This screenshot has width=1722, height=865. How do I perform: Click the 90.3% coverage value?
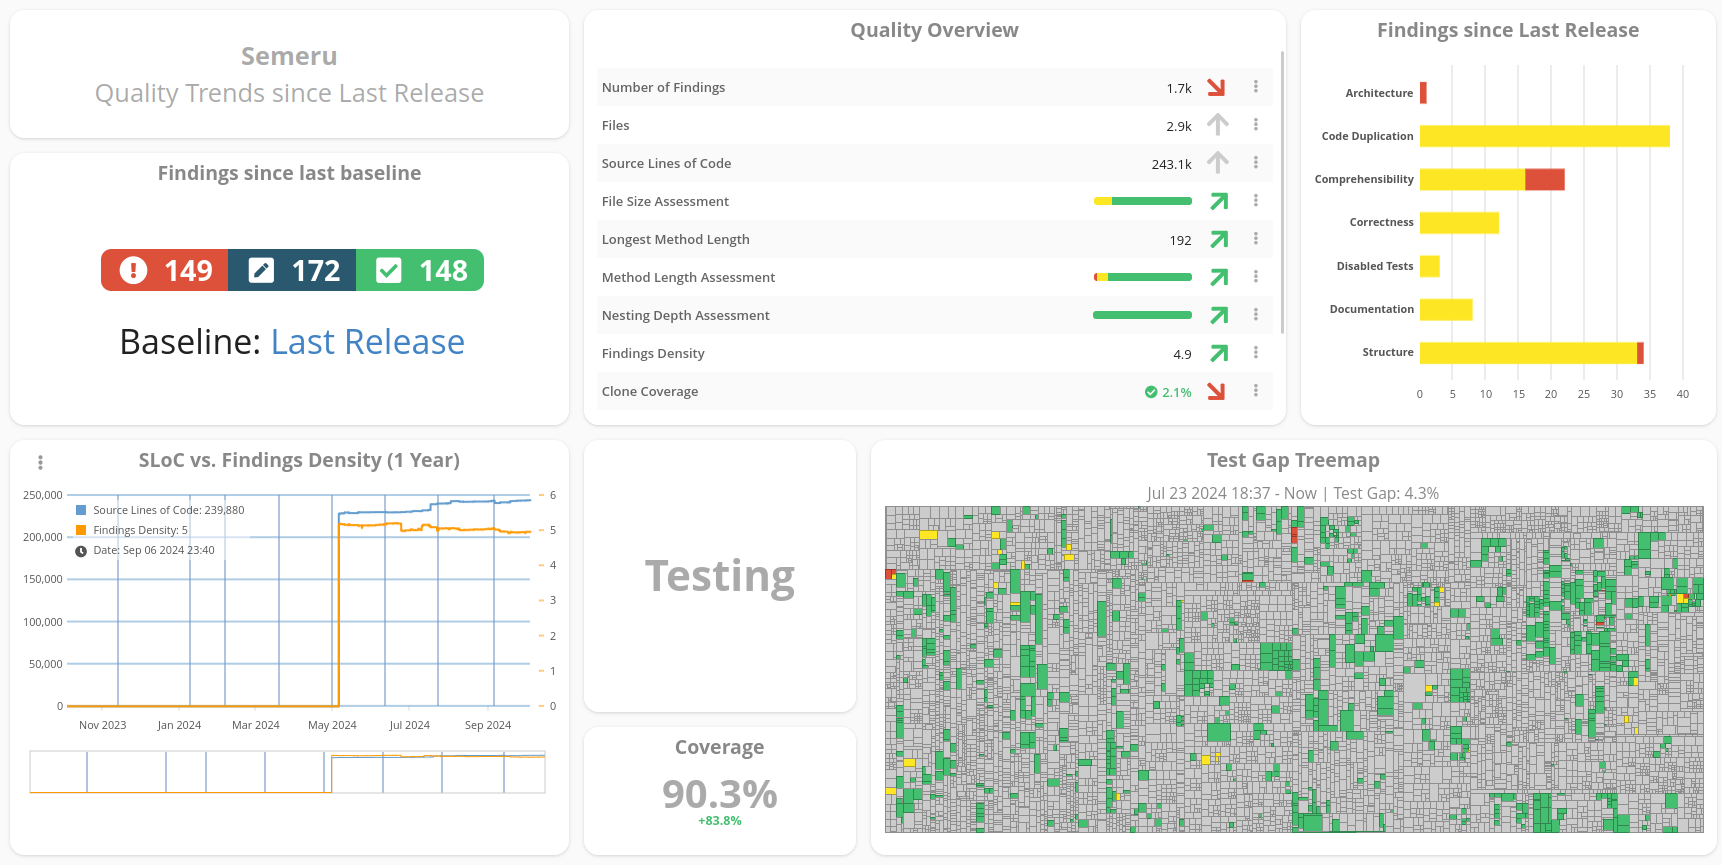coord(720,794)
